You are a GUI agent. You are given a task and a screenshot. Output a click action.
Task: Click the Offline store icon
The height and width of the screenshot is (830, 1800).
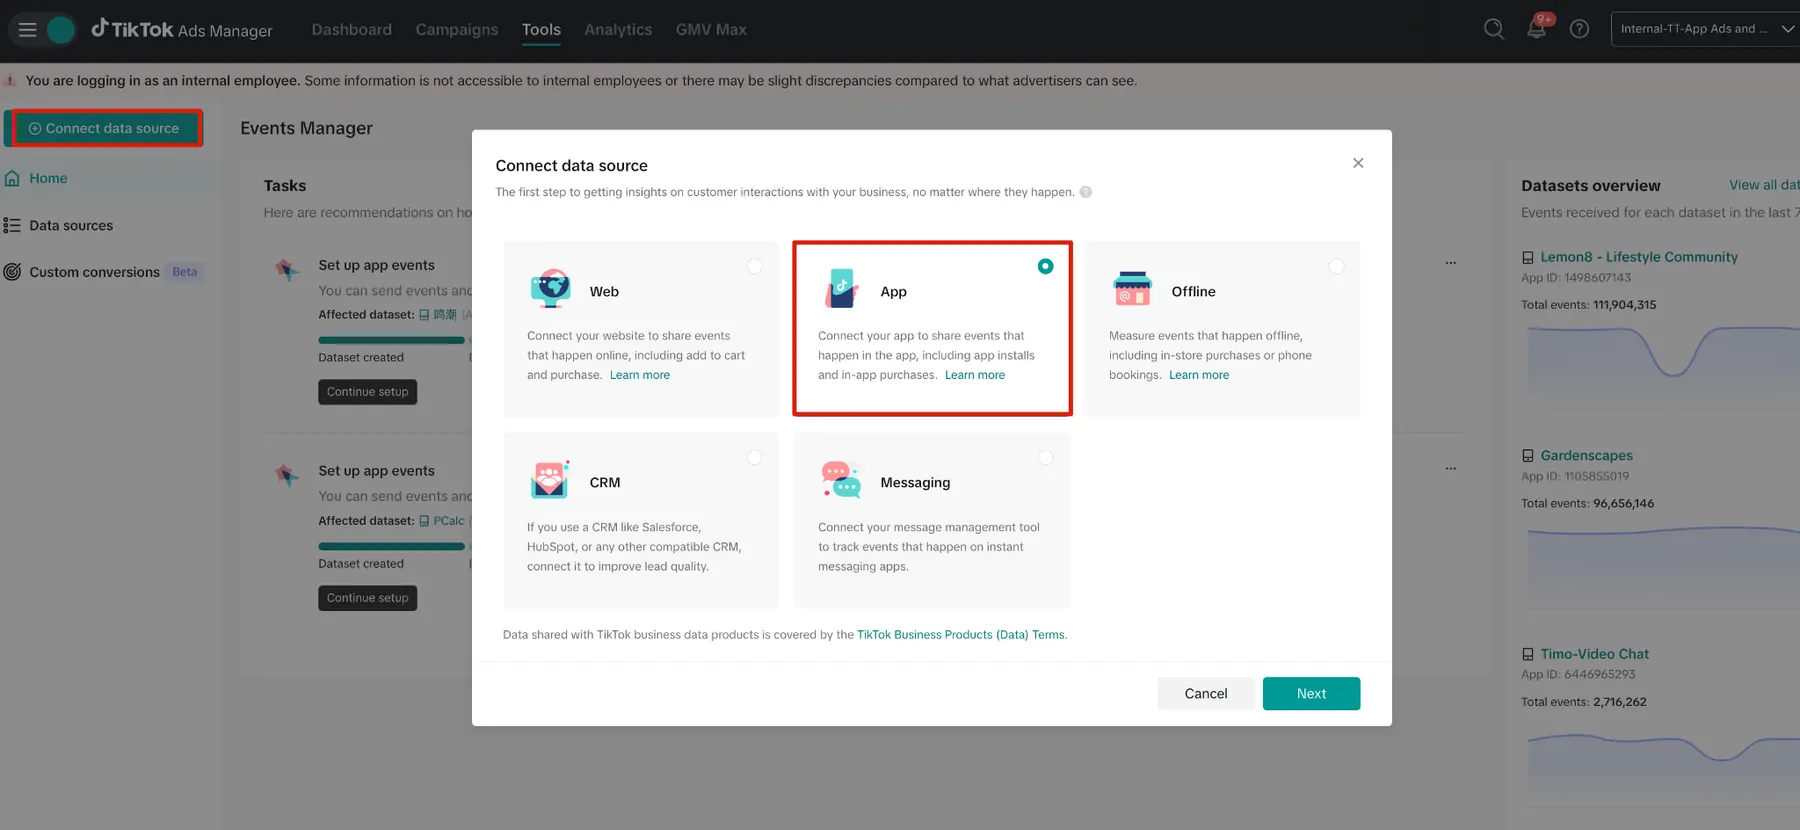[1132, 289]
